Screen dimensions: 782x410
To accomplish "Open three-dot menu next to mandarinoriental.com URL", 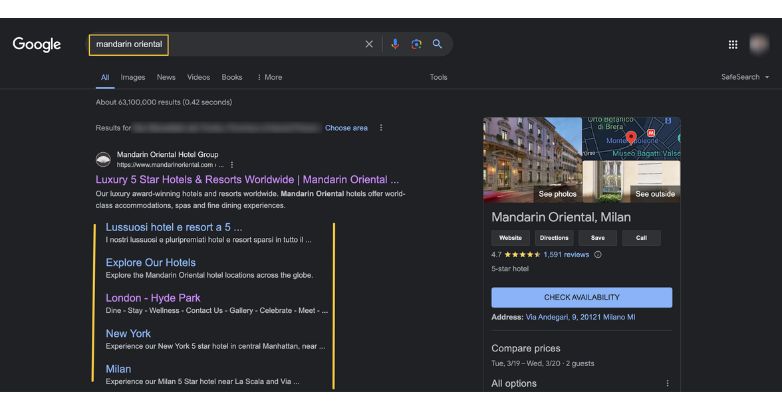I will (x=232, y=165).
